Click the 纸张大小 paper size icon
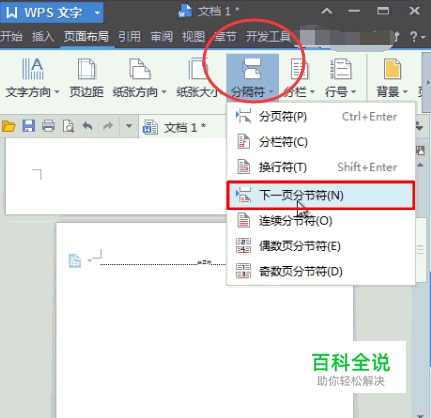431x418 pixels. [198, 69]
